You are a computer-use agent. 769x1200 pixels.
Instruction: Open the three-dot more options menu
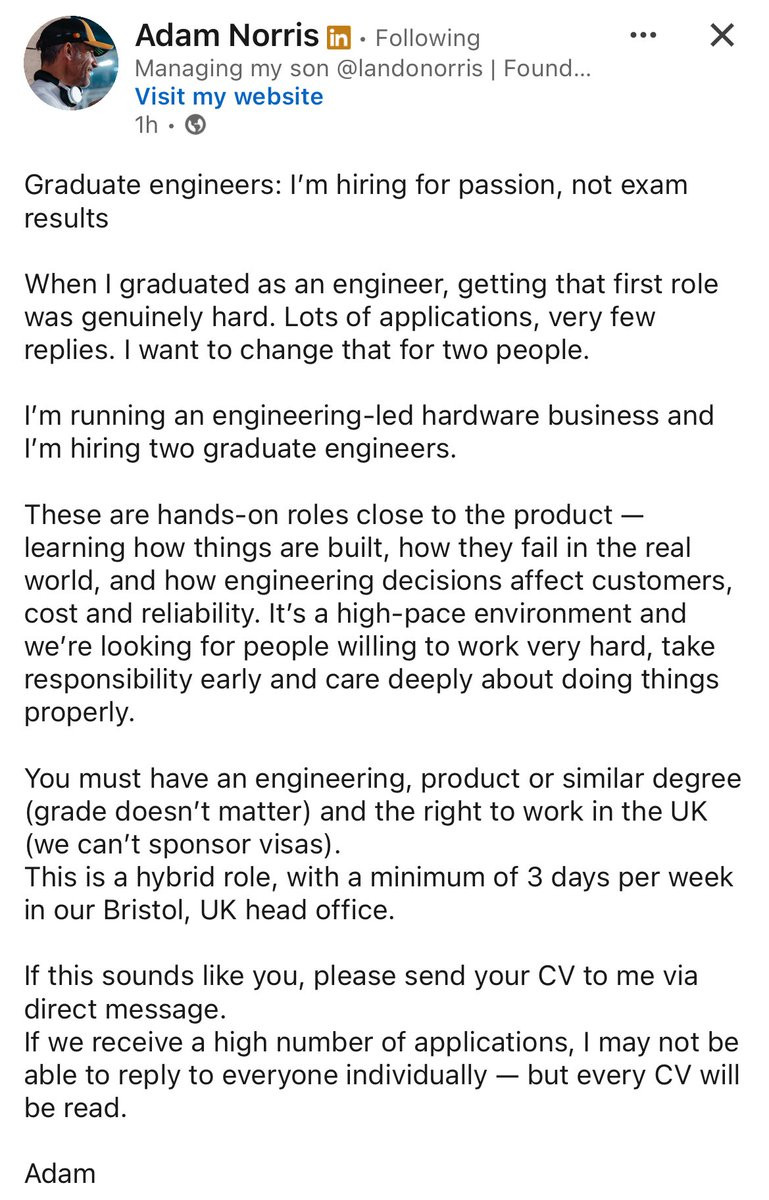point(644,36)
